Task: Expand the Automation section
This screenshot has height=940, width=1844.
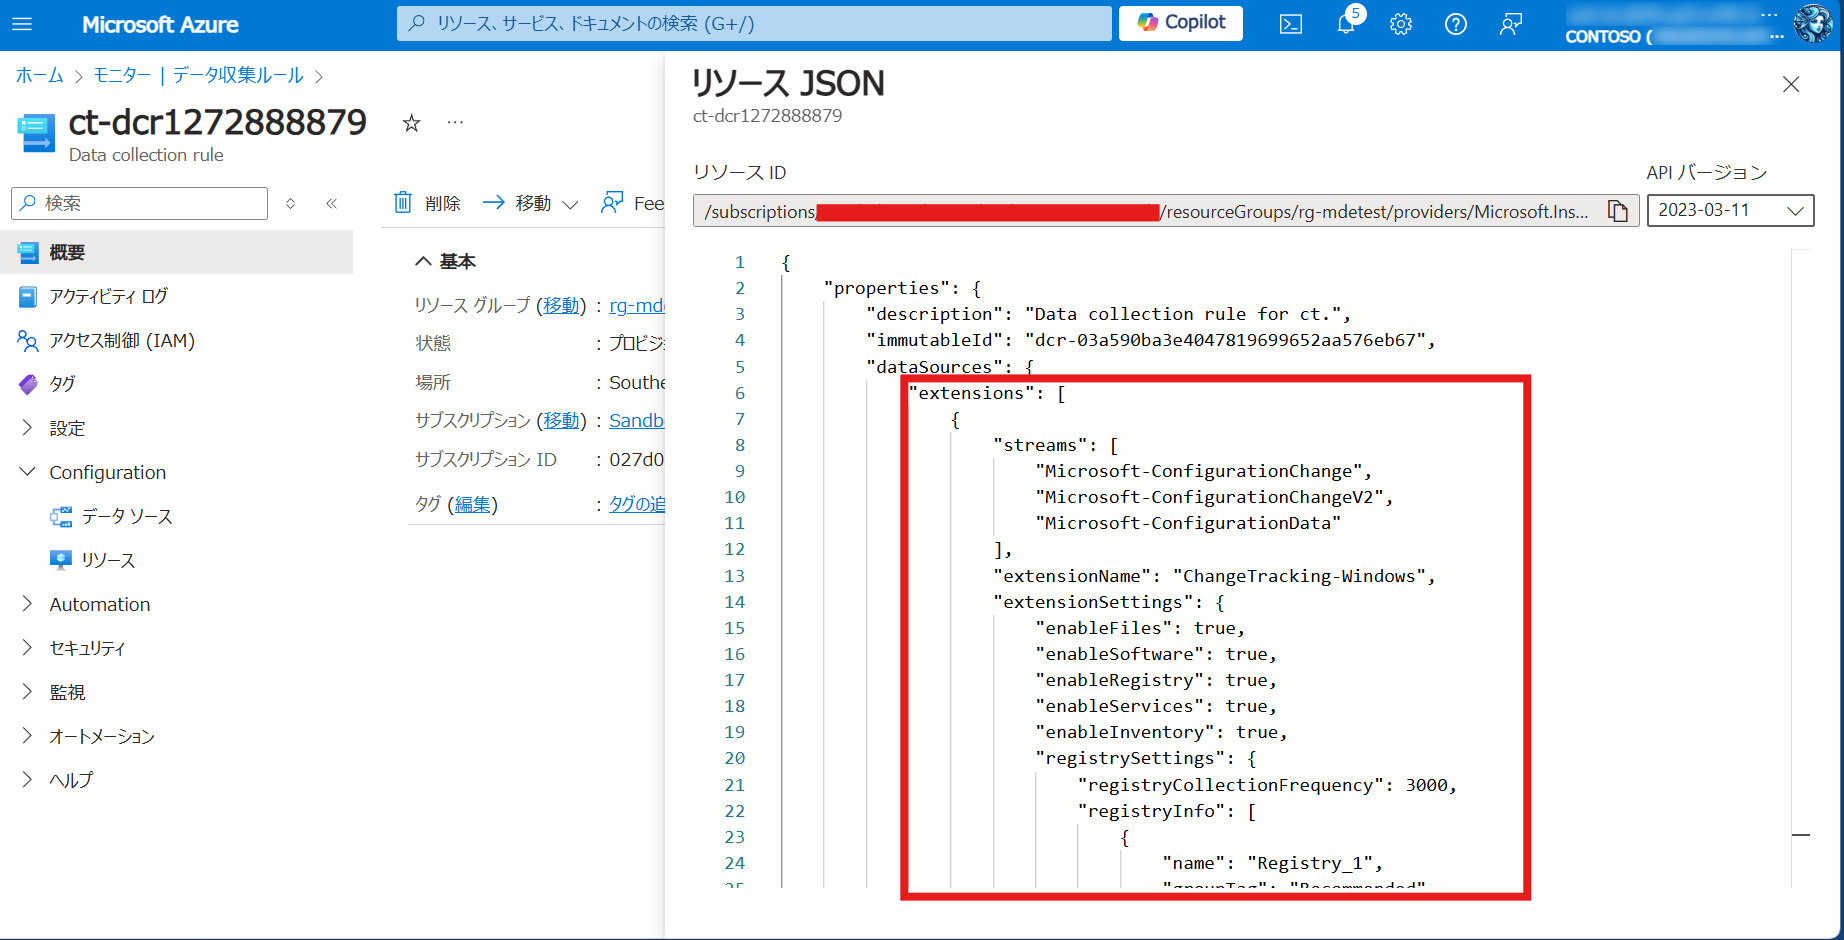Action: tap(27, 604)
